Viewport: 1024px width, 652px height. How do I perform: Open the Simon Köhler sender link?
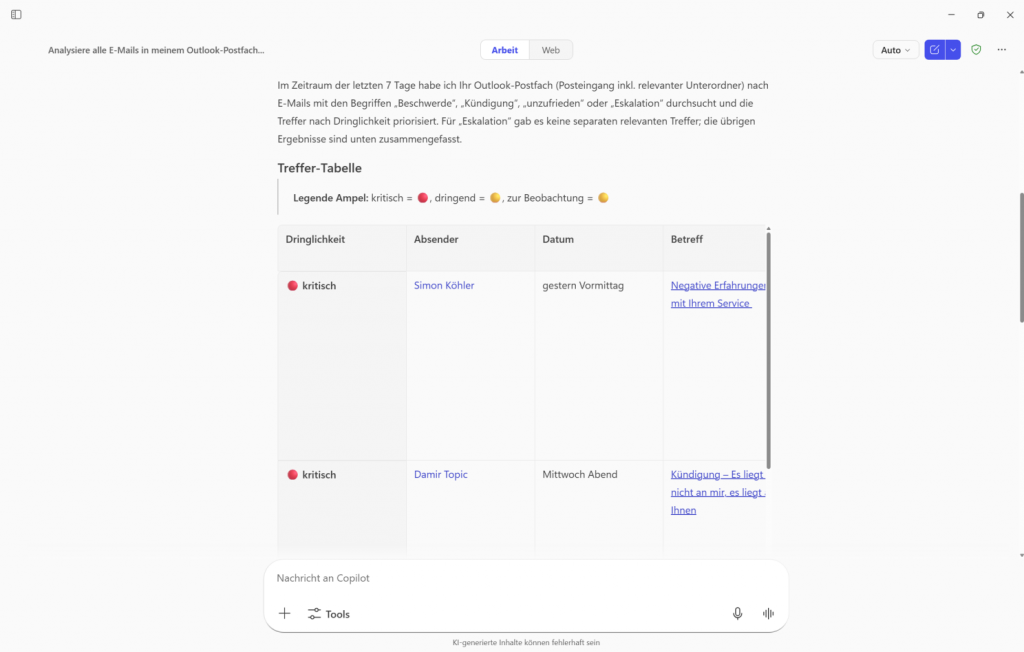tap(444, 286)
